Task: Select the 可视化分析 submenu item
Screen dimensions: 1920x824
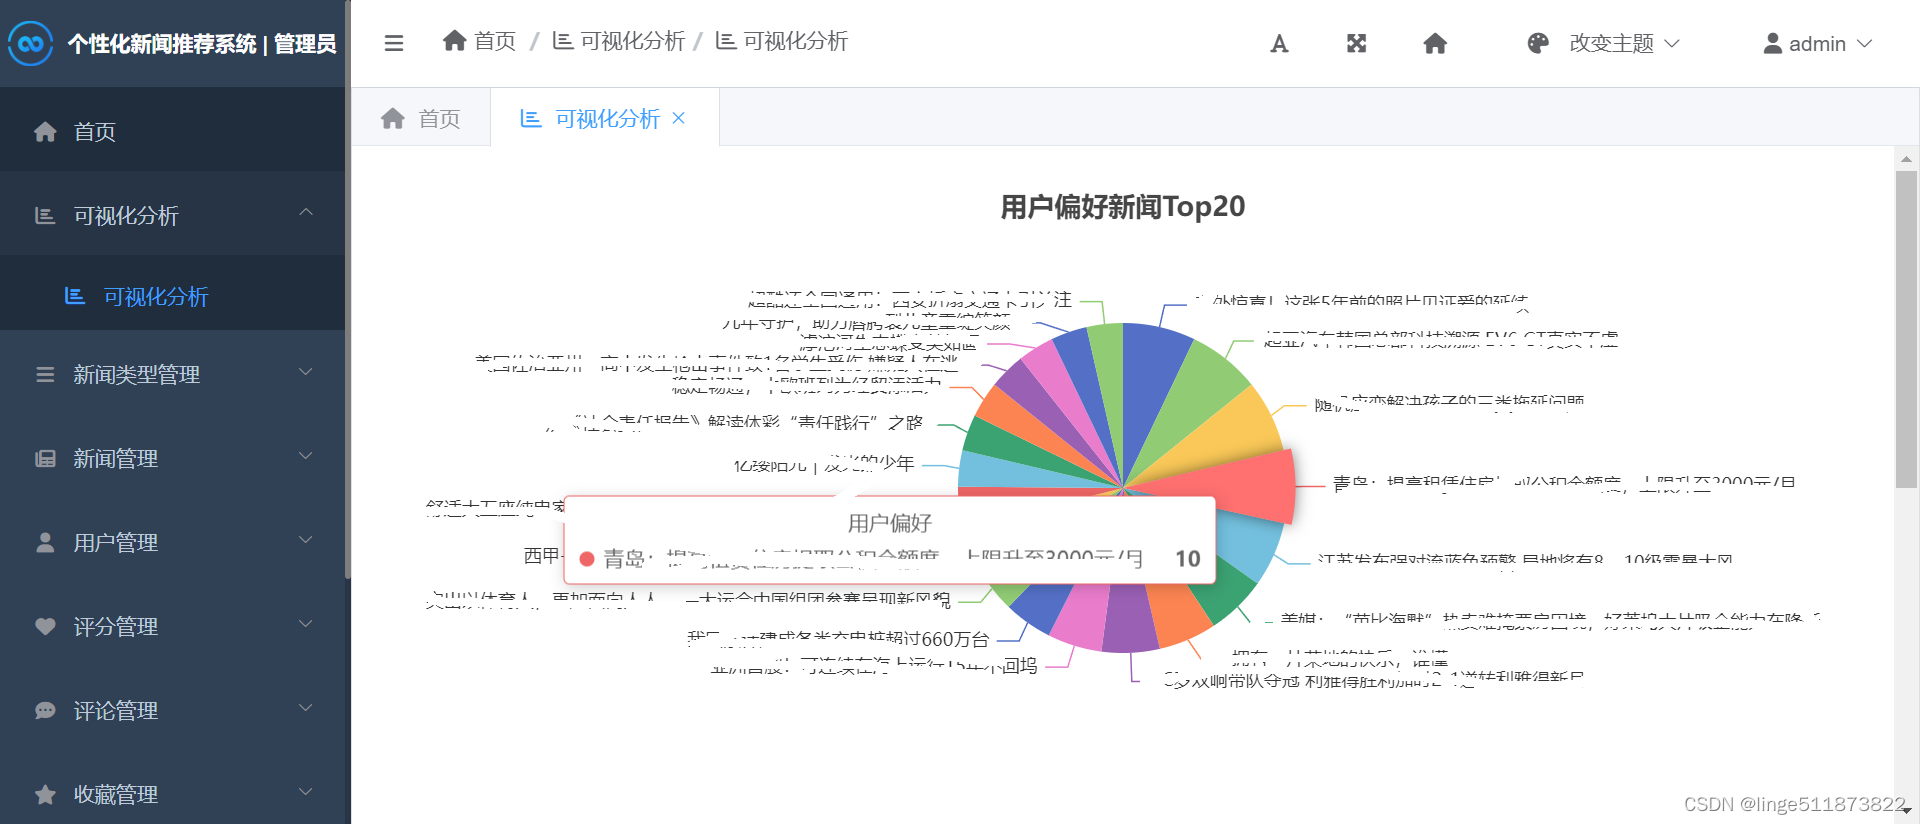Action: [172, 296]
